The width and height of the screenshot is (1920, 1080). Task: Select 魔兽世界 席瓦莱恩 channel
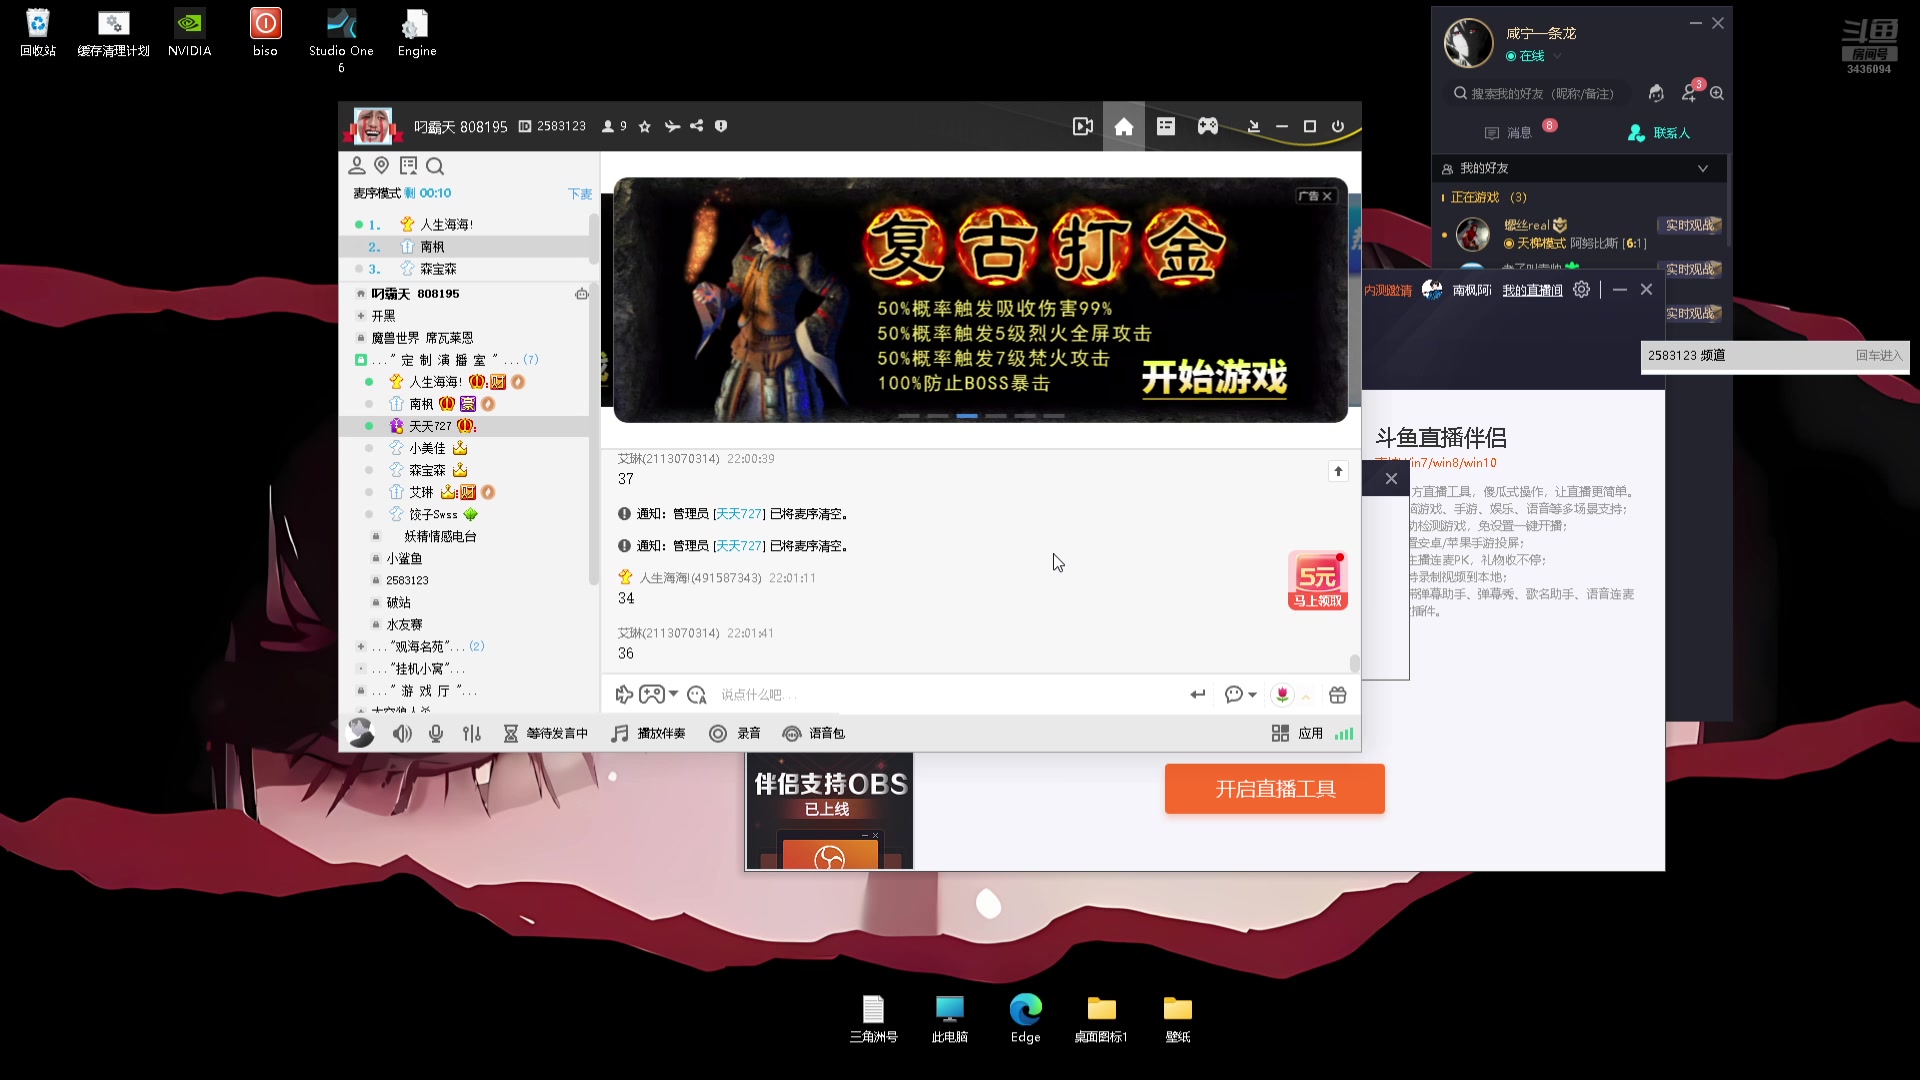click(x=422, y=338)
